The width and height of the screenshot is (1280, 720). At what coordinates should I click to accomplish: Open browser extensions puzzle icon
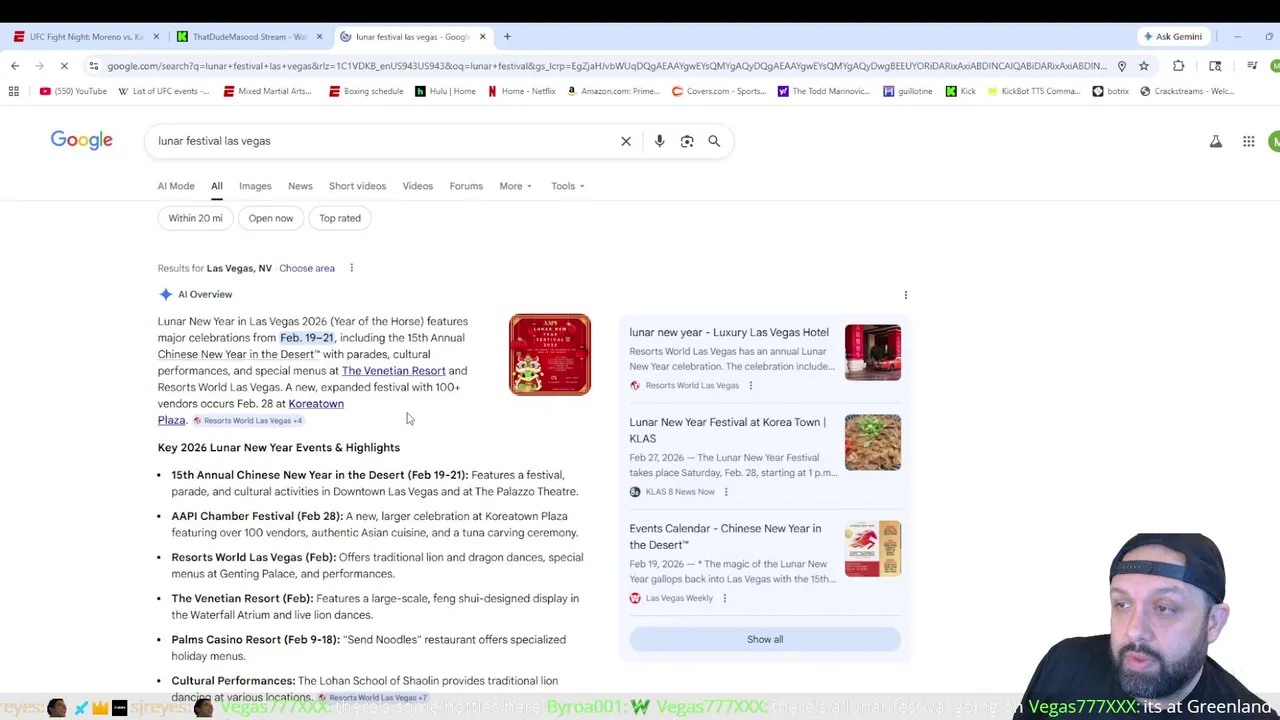1179,66
